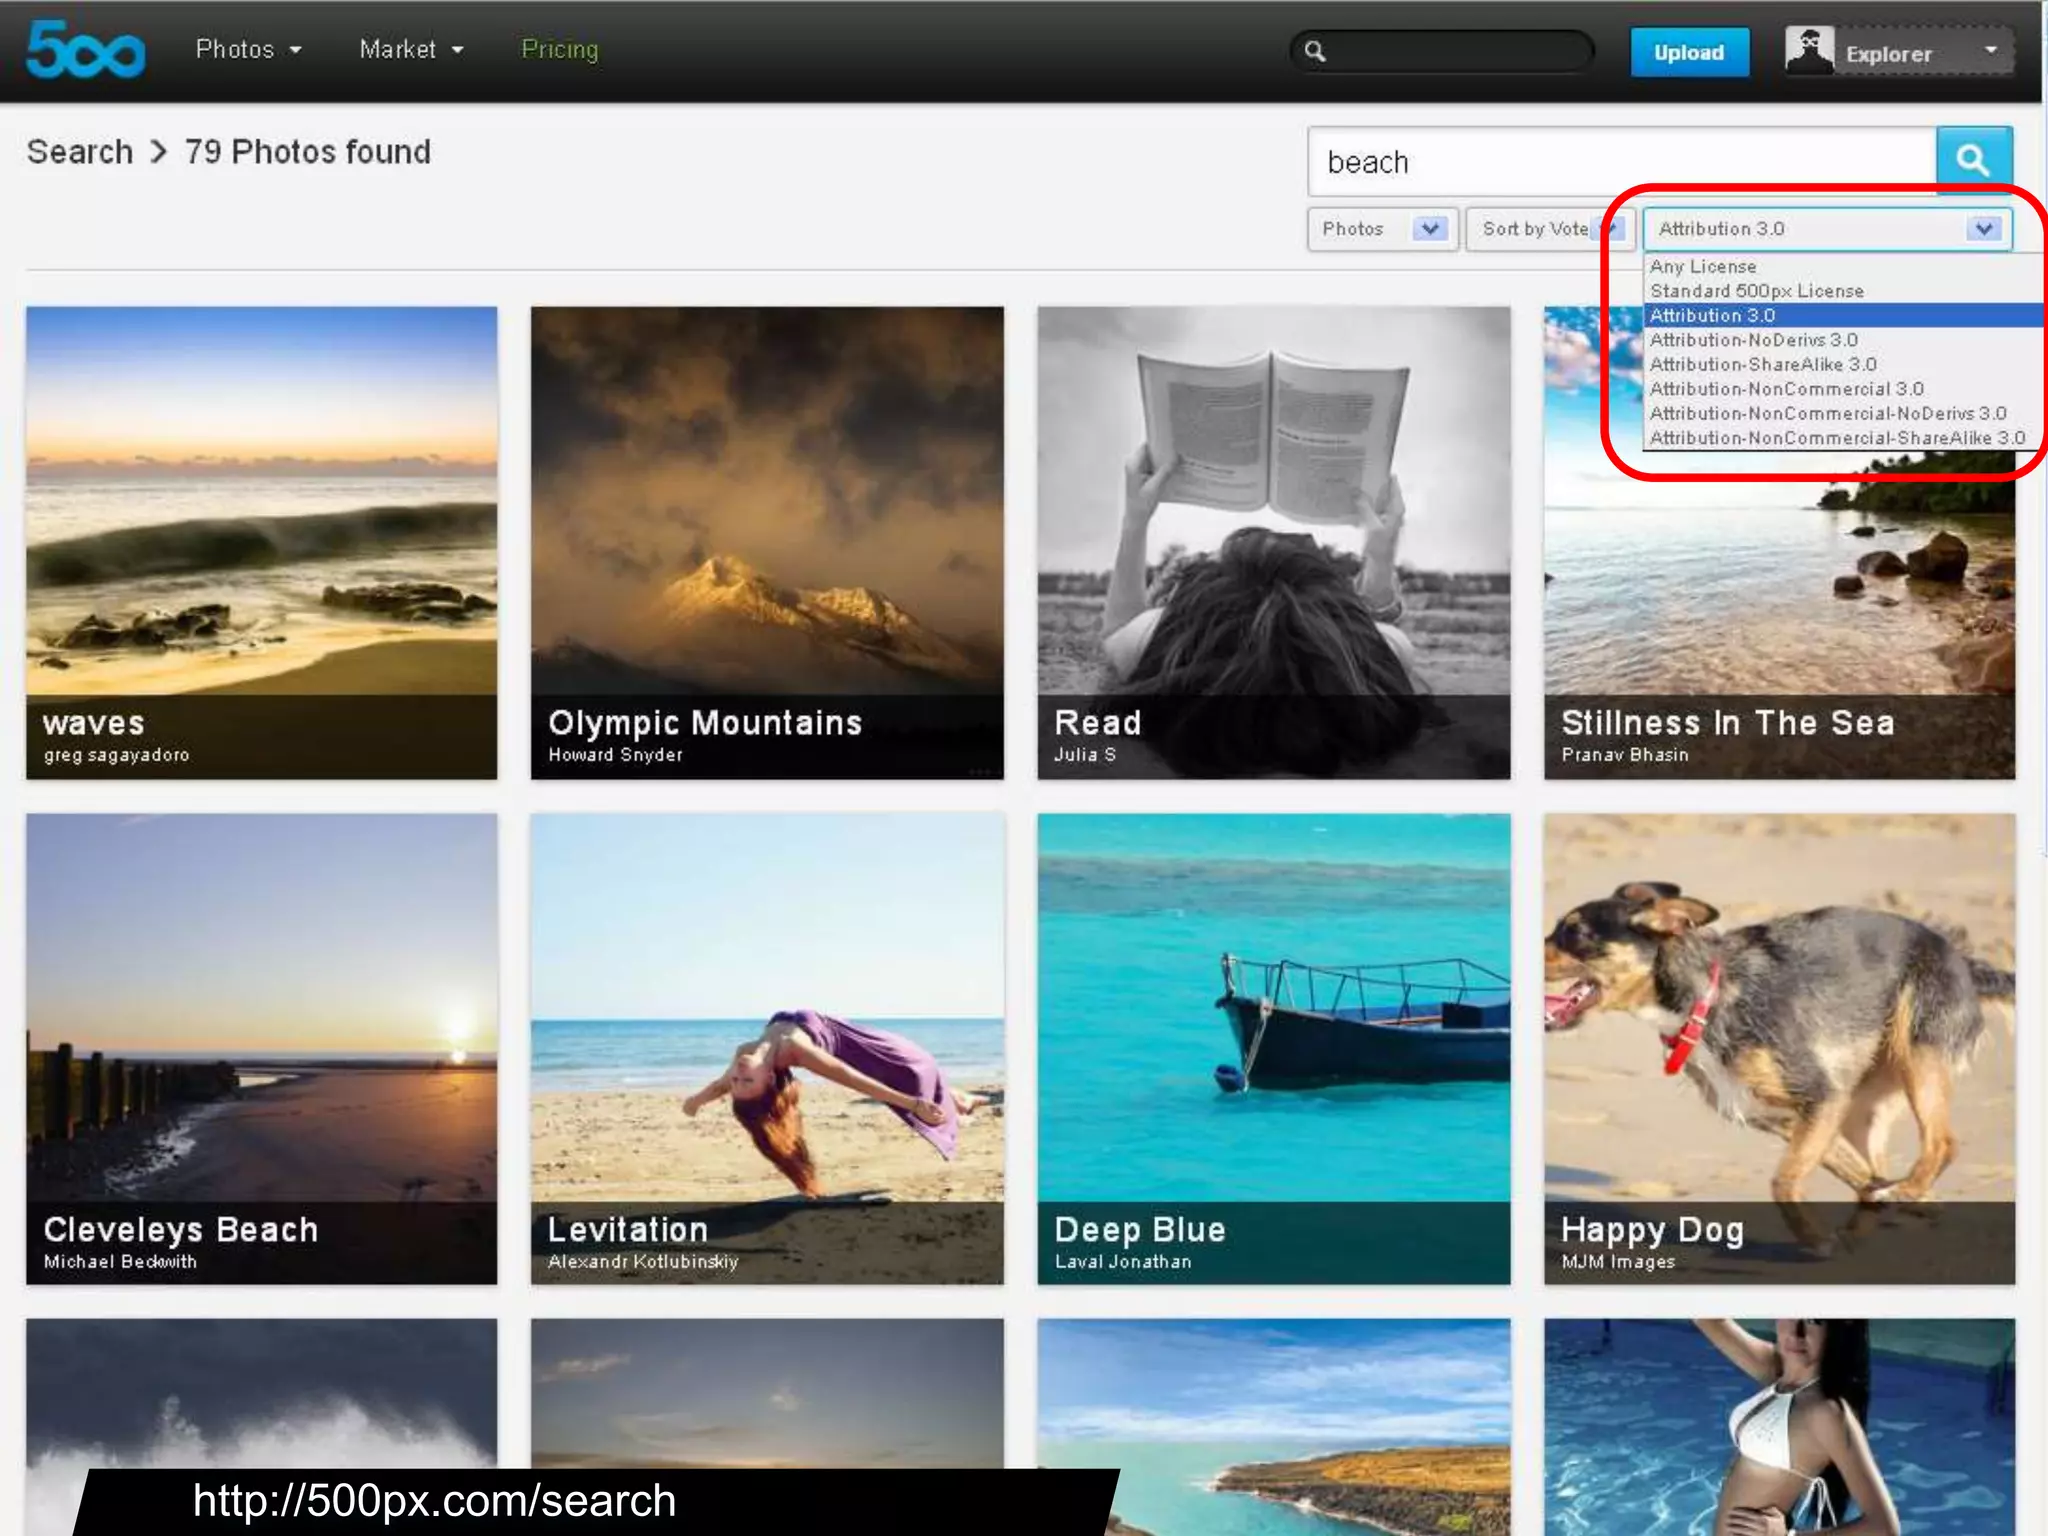
Task: Open the Sort by Votes dropdown
Action: [1540, 229]
